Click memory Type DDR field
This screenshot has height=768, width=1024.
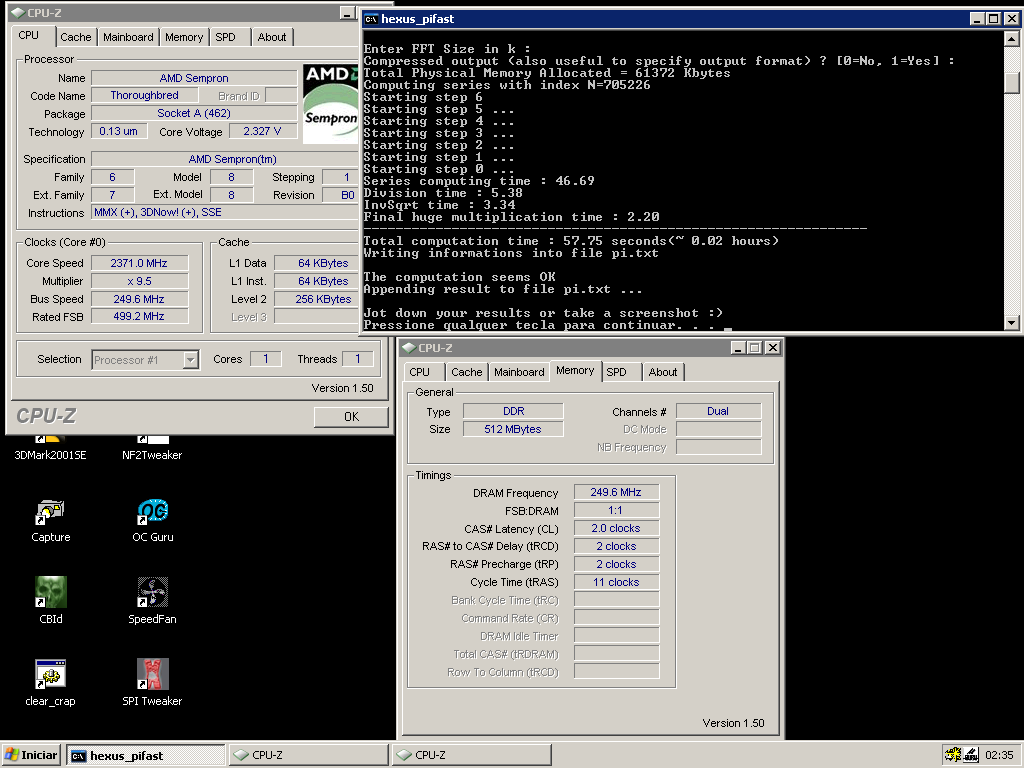513,411
